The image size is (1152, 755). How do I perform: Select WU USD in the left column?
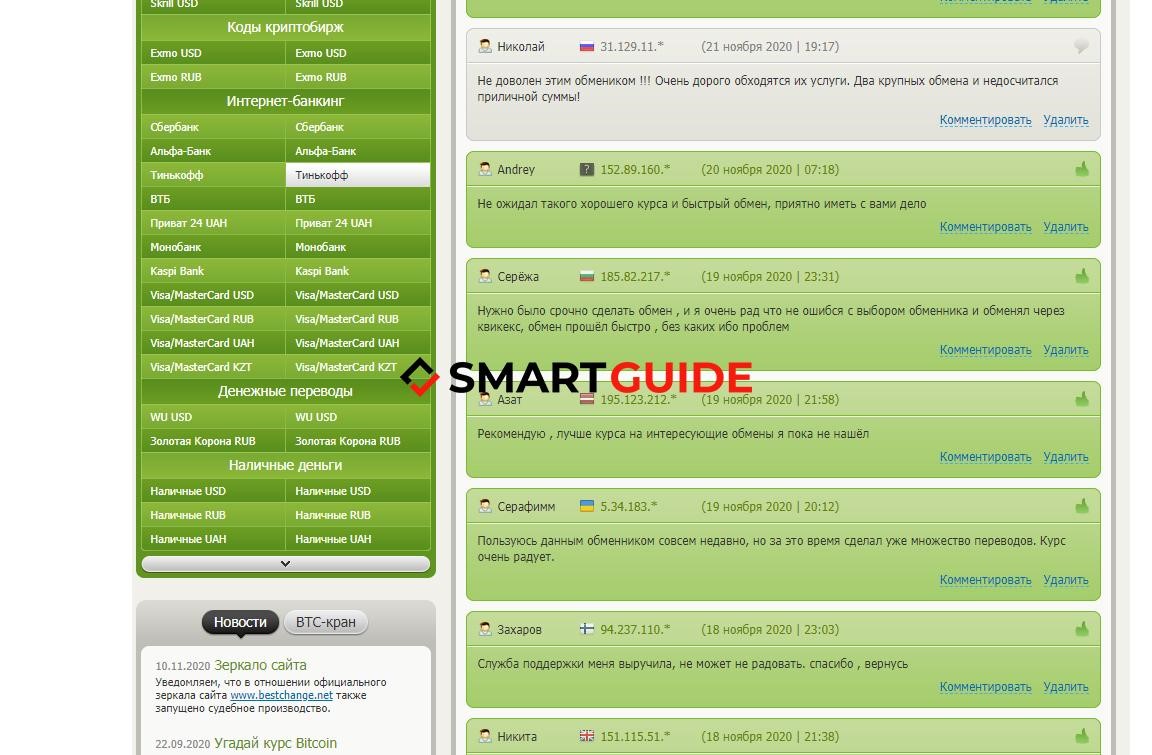pyautogui.click(x=213, y=417)
